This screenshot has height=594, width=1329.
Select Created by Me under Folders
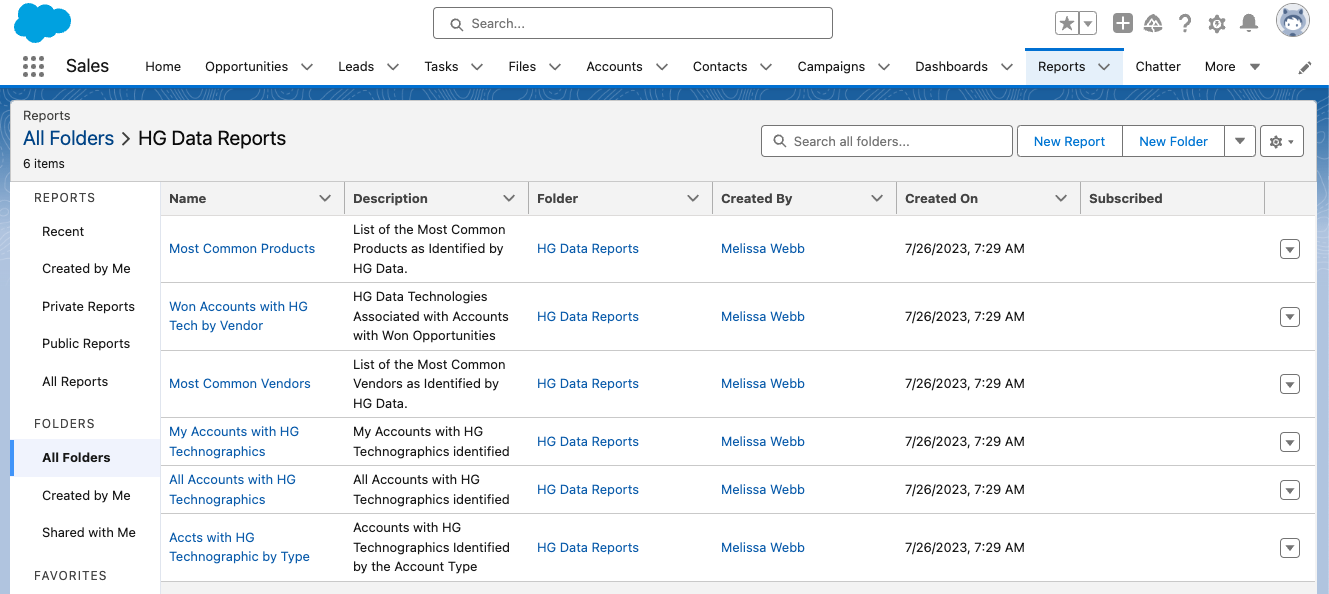pyautogui.click(x=86, y=496)
